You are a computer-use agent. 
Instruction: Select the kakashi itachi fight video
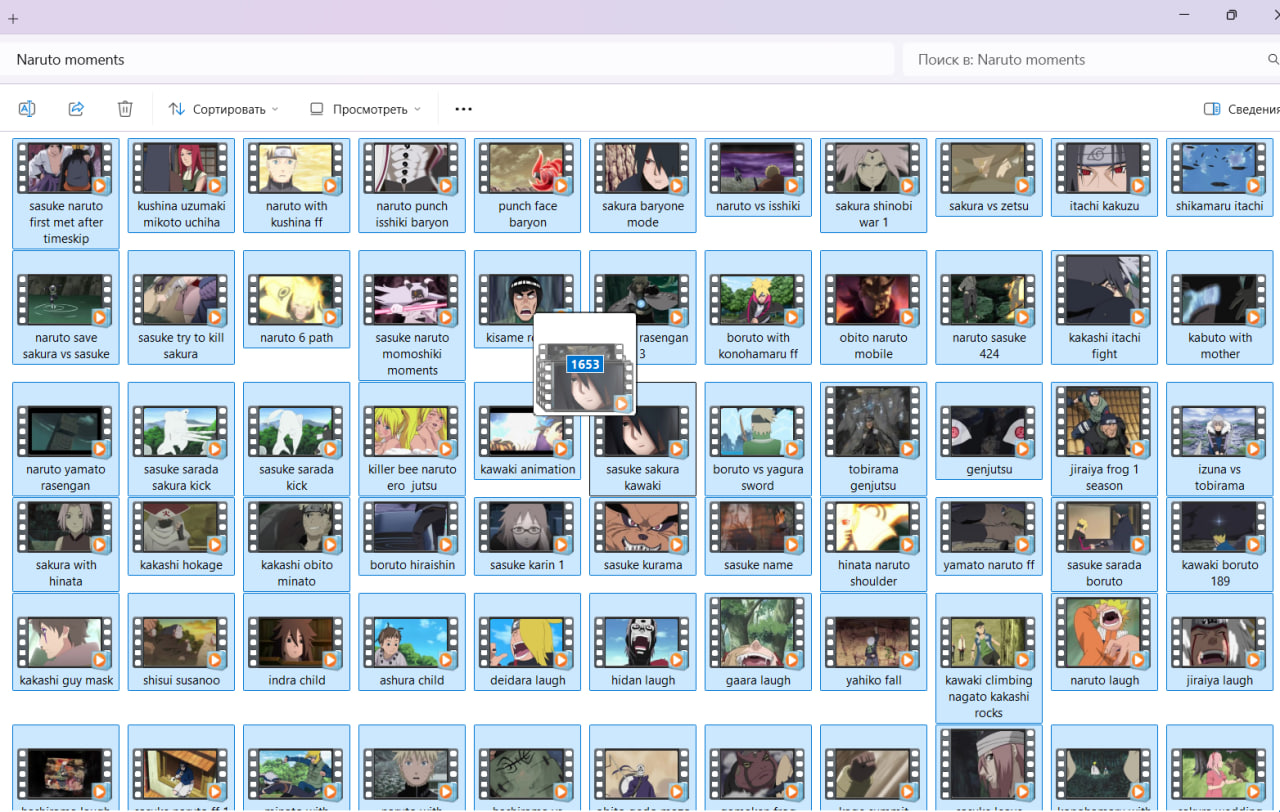point(1105,307)
